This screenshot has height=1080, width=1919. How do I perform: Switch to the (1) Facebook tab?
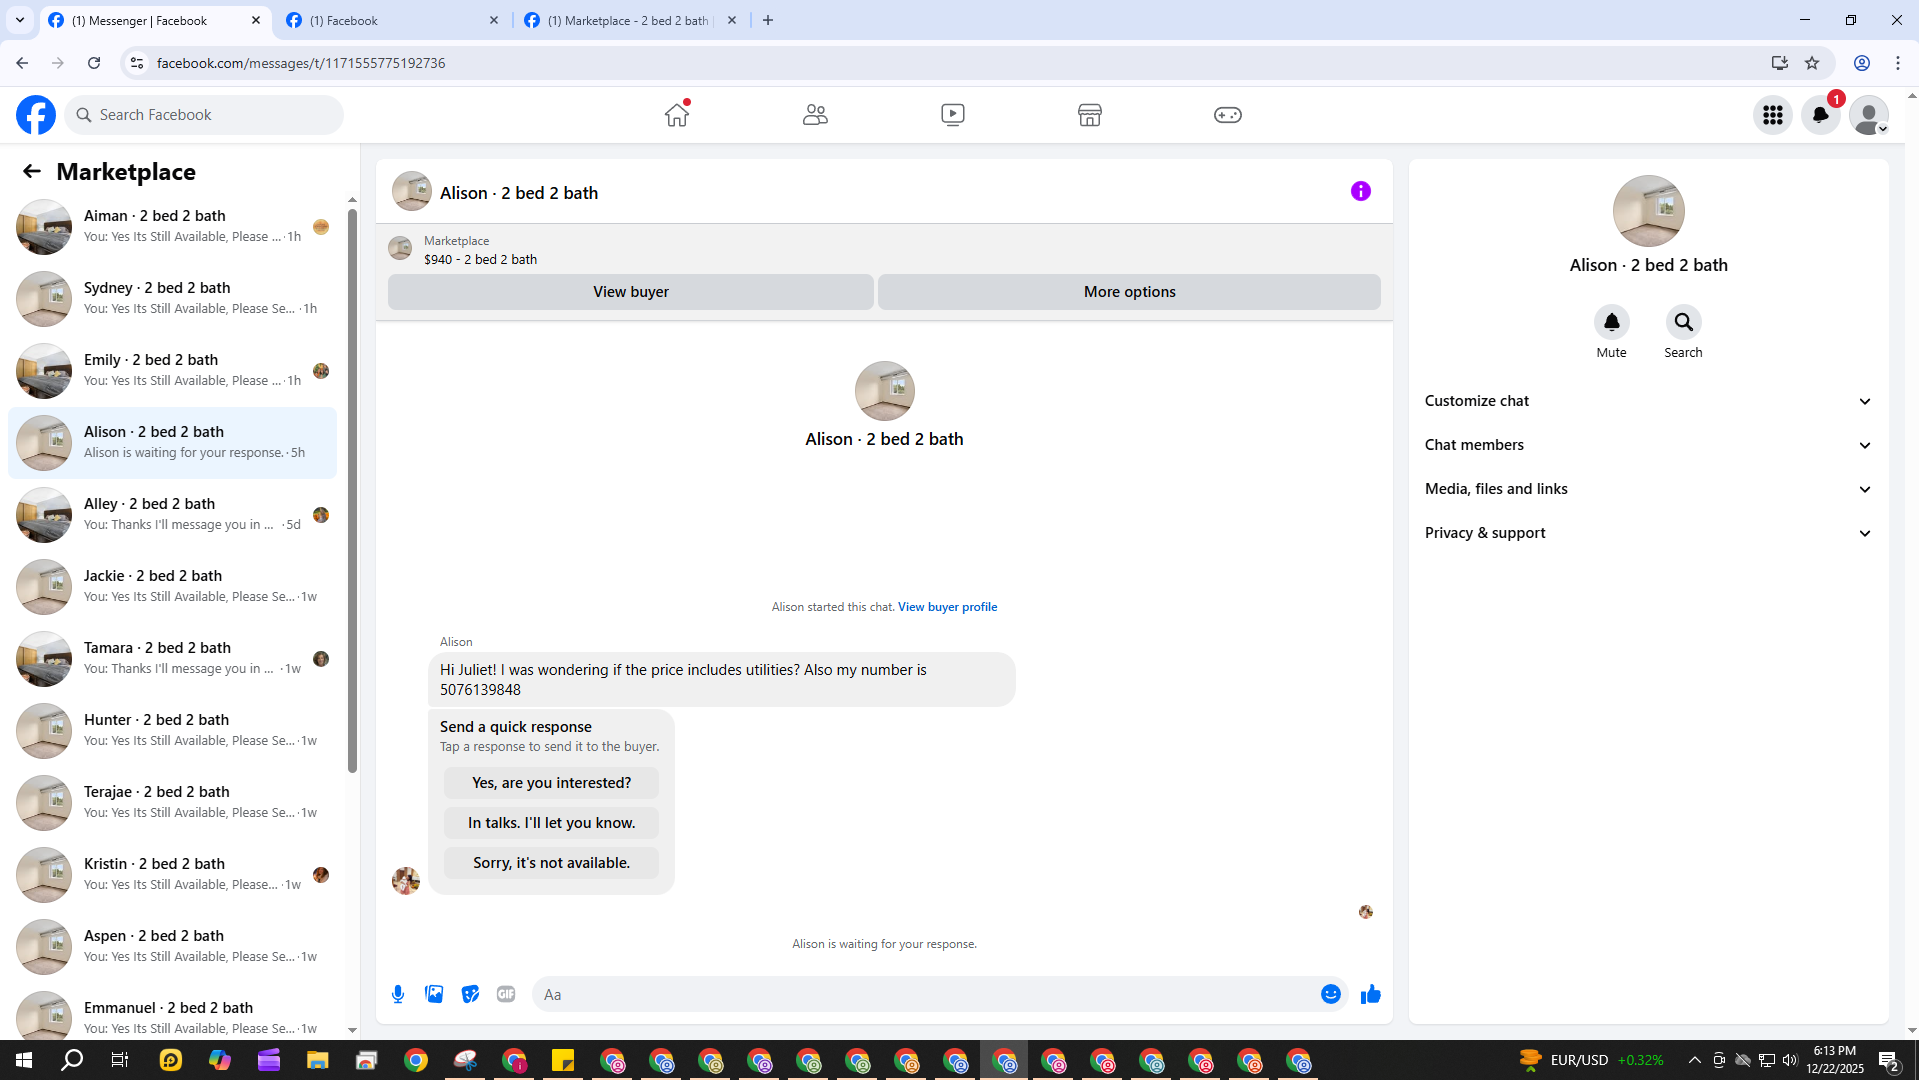pos(392,20)
